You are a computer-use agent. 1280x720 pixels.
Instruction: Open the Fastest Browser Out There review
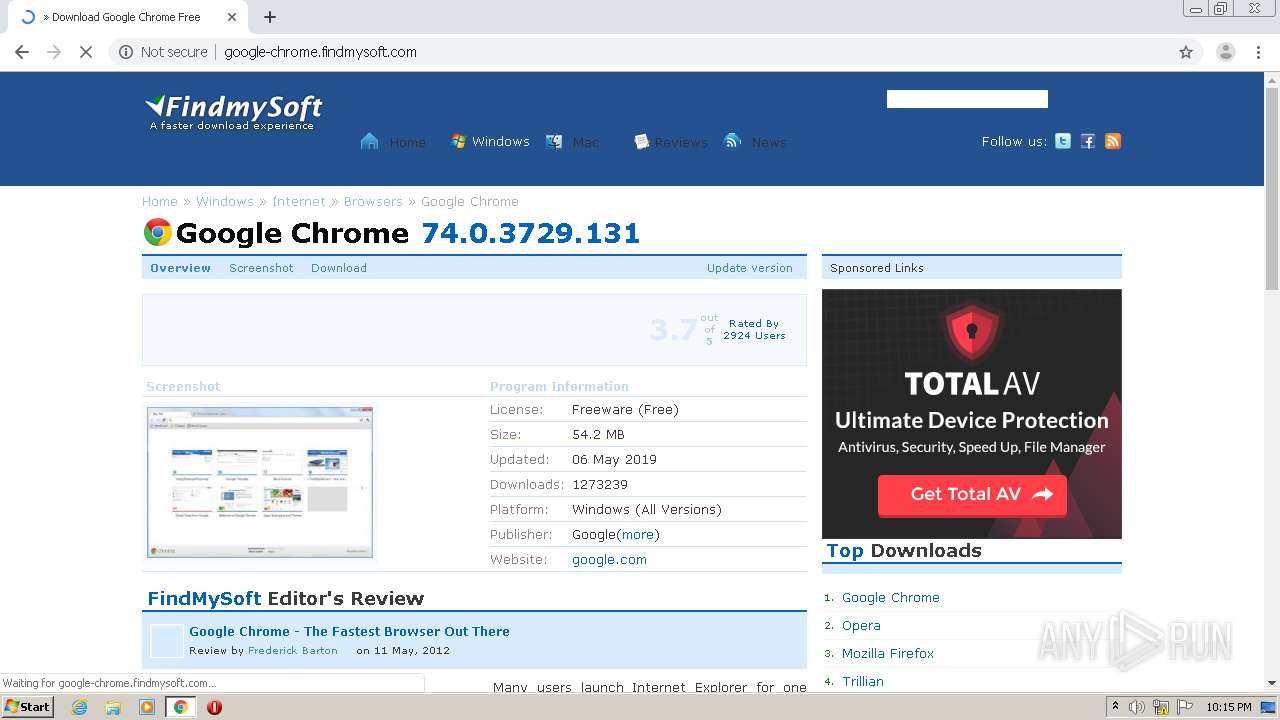click(x=349, y=631)
